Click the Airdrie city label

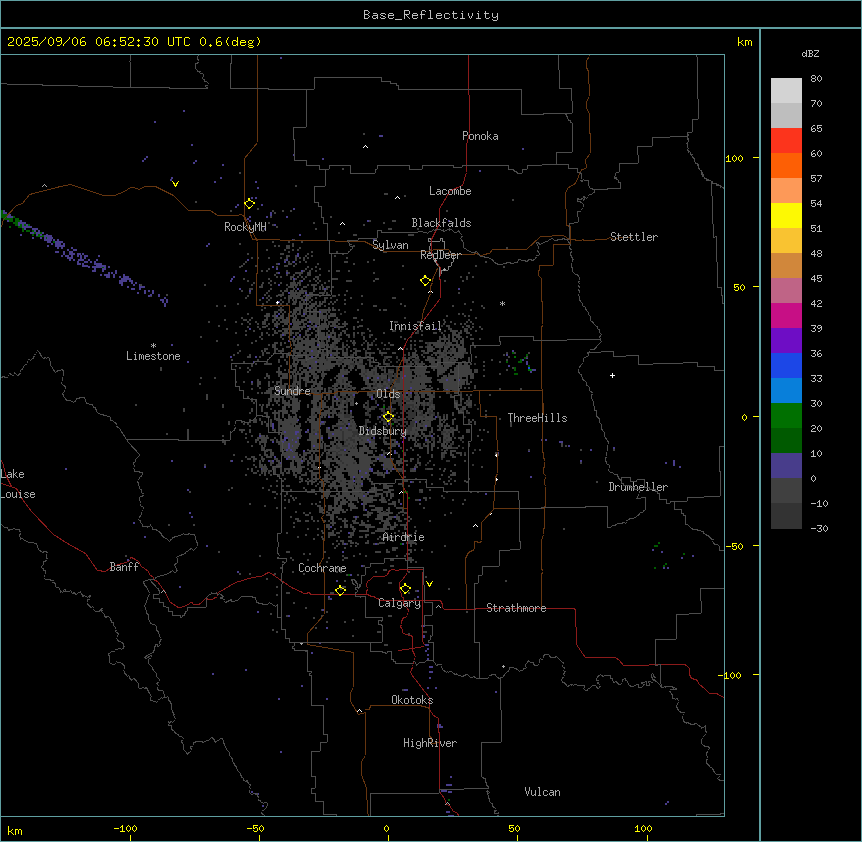pyautogui.click(x=403, y=537)
